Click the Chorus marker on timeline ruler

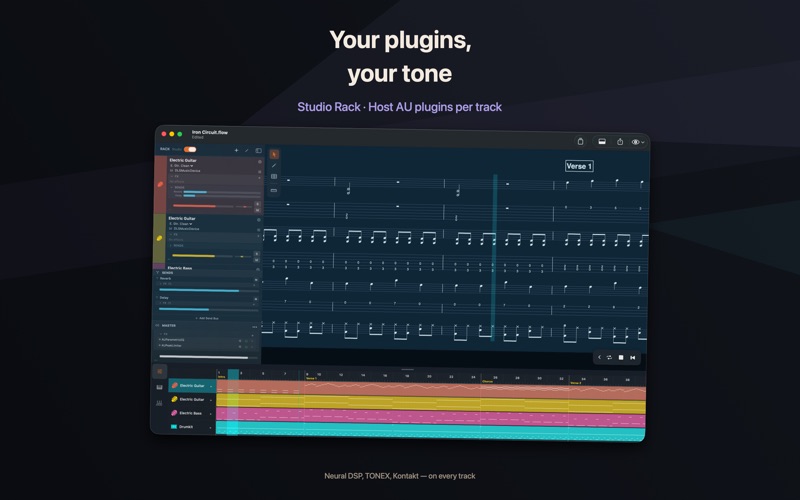487,381
